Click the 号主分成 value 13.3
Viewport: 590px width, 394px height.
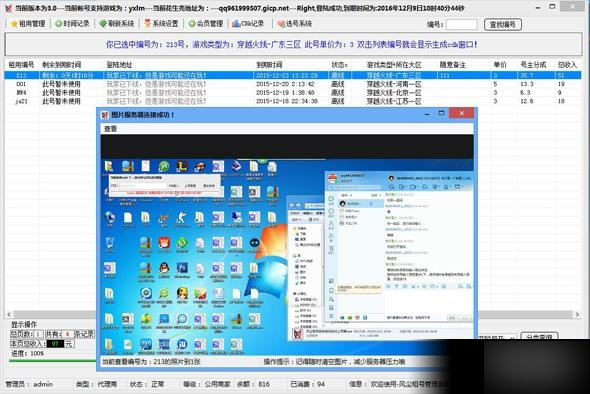[x=526, y=84]
